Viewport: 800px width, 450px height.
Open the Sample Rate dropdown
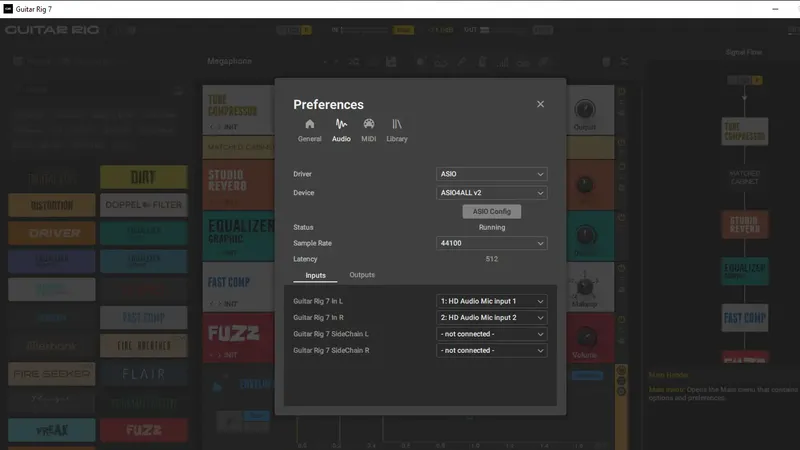pyautogui.click(x=491, y=243)
